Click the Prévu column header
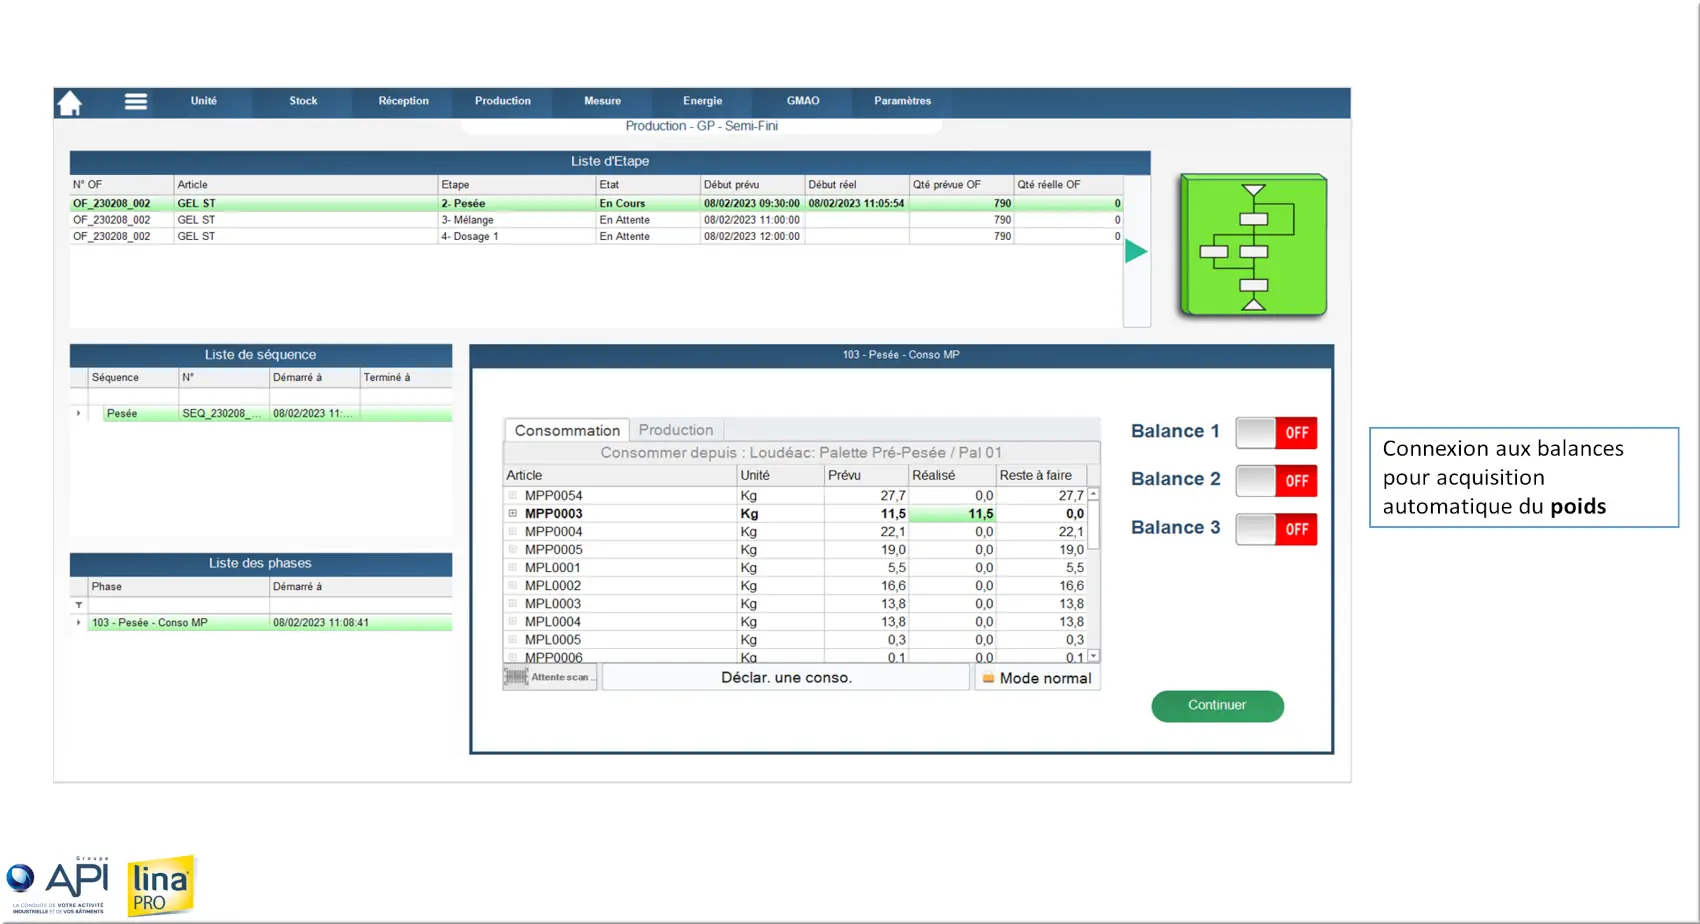This screenshot has height=924, width=1700. click(x=866, y=475)
